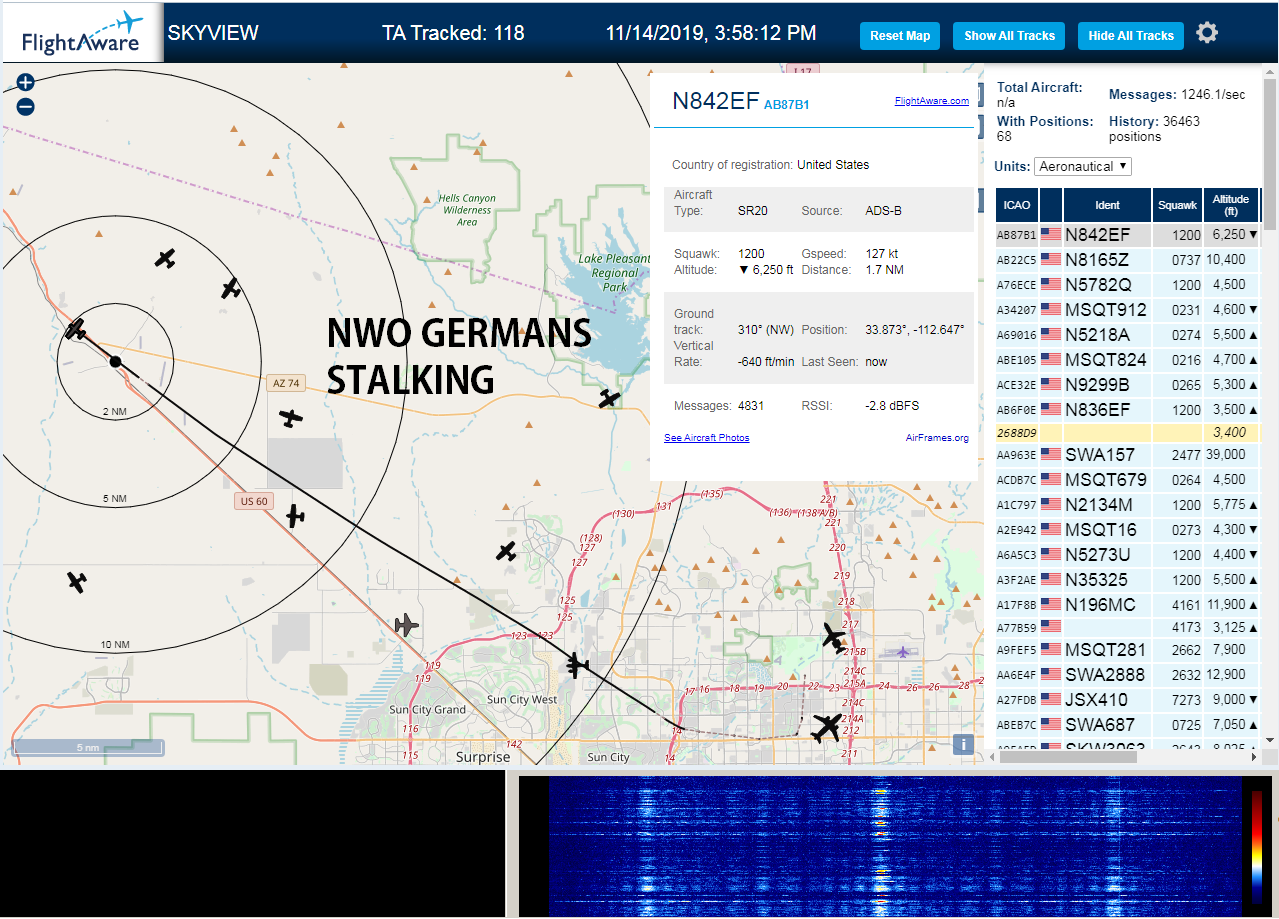Click the aircraft table vertical scrollbar

tap(1270, 155)
